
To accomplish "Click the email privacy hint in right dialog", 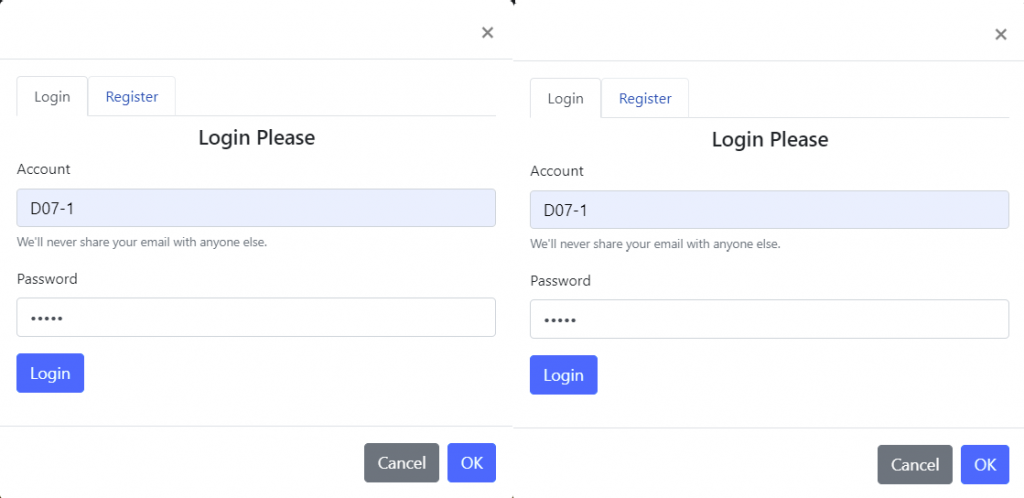I will (655, 244).
